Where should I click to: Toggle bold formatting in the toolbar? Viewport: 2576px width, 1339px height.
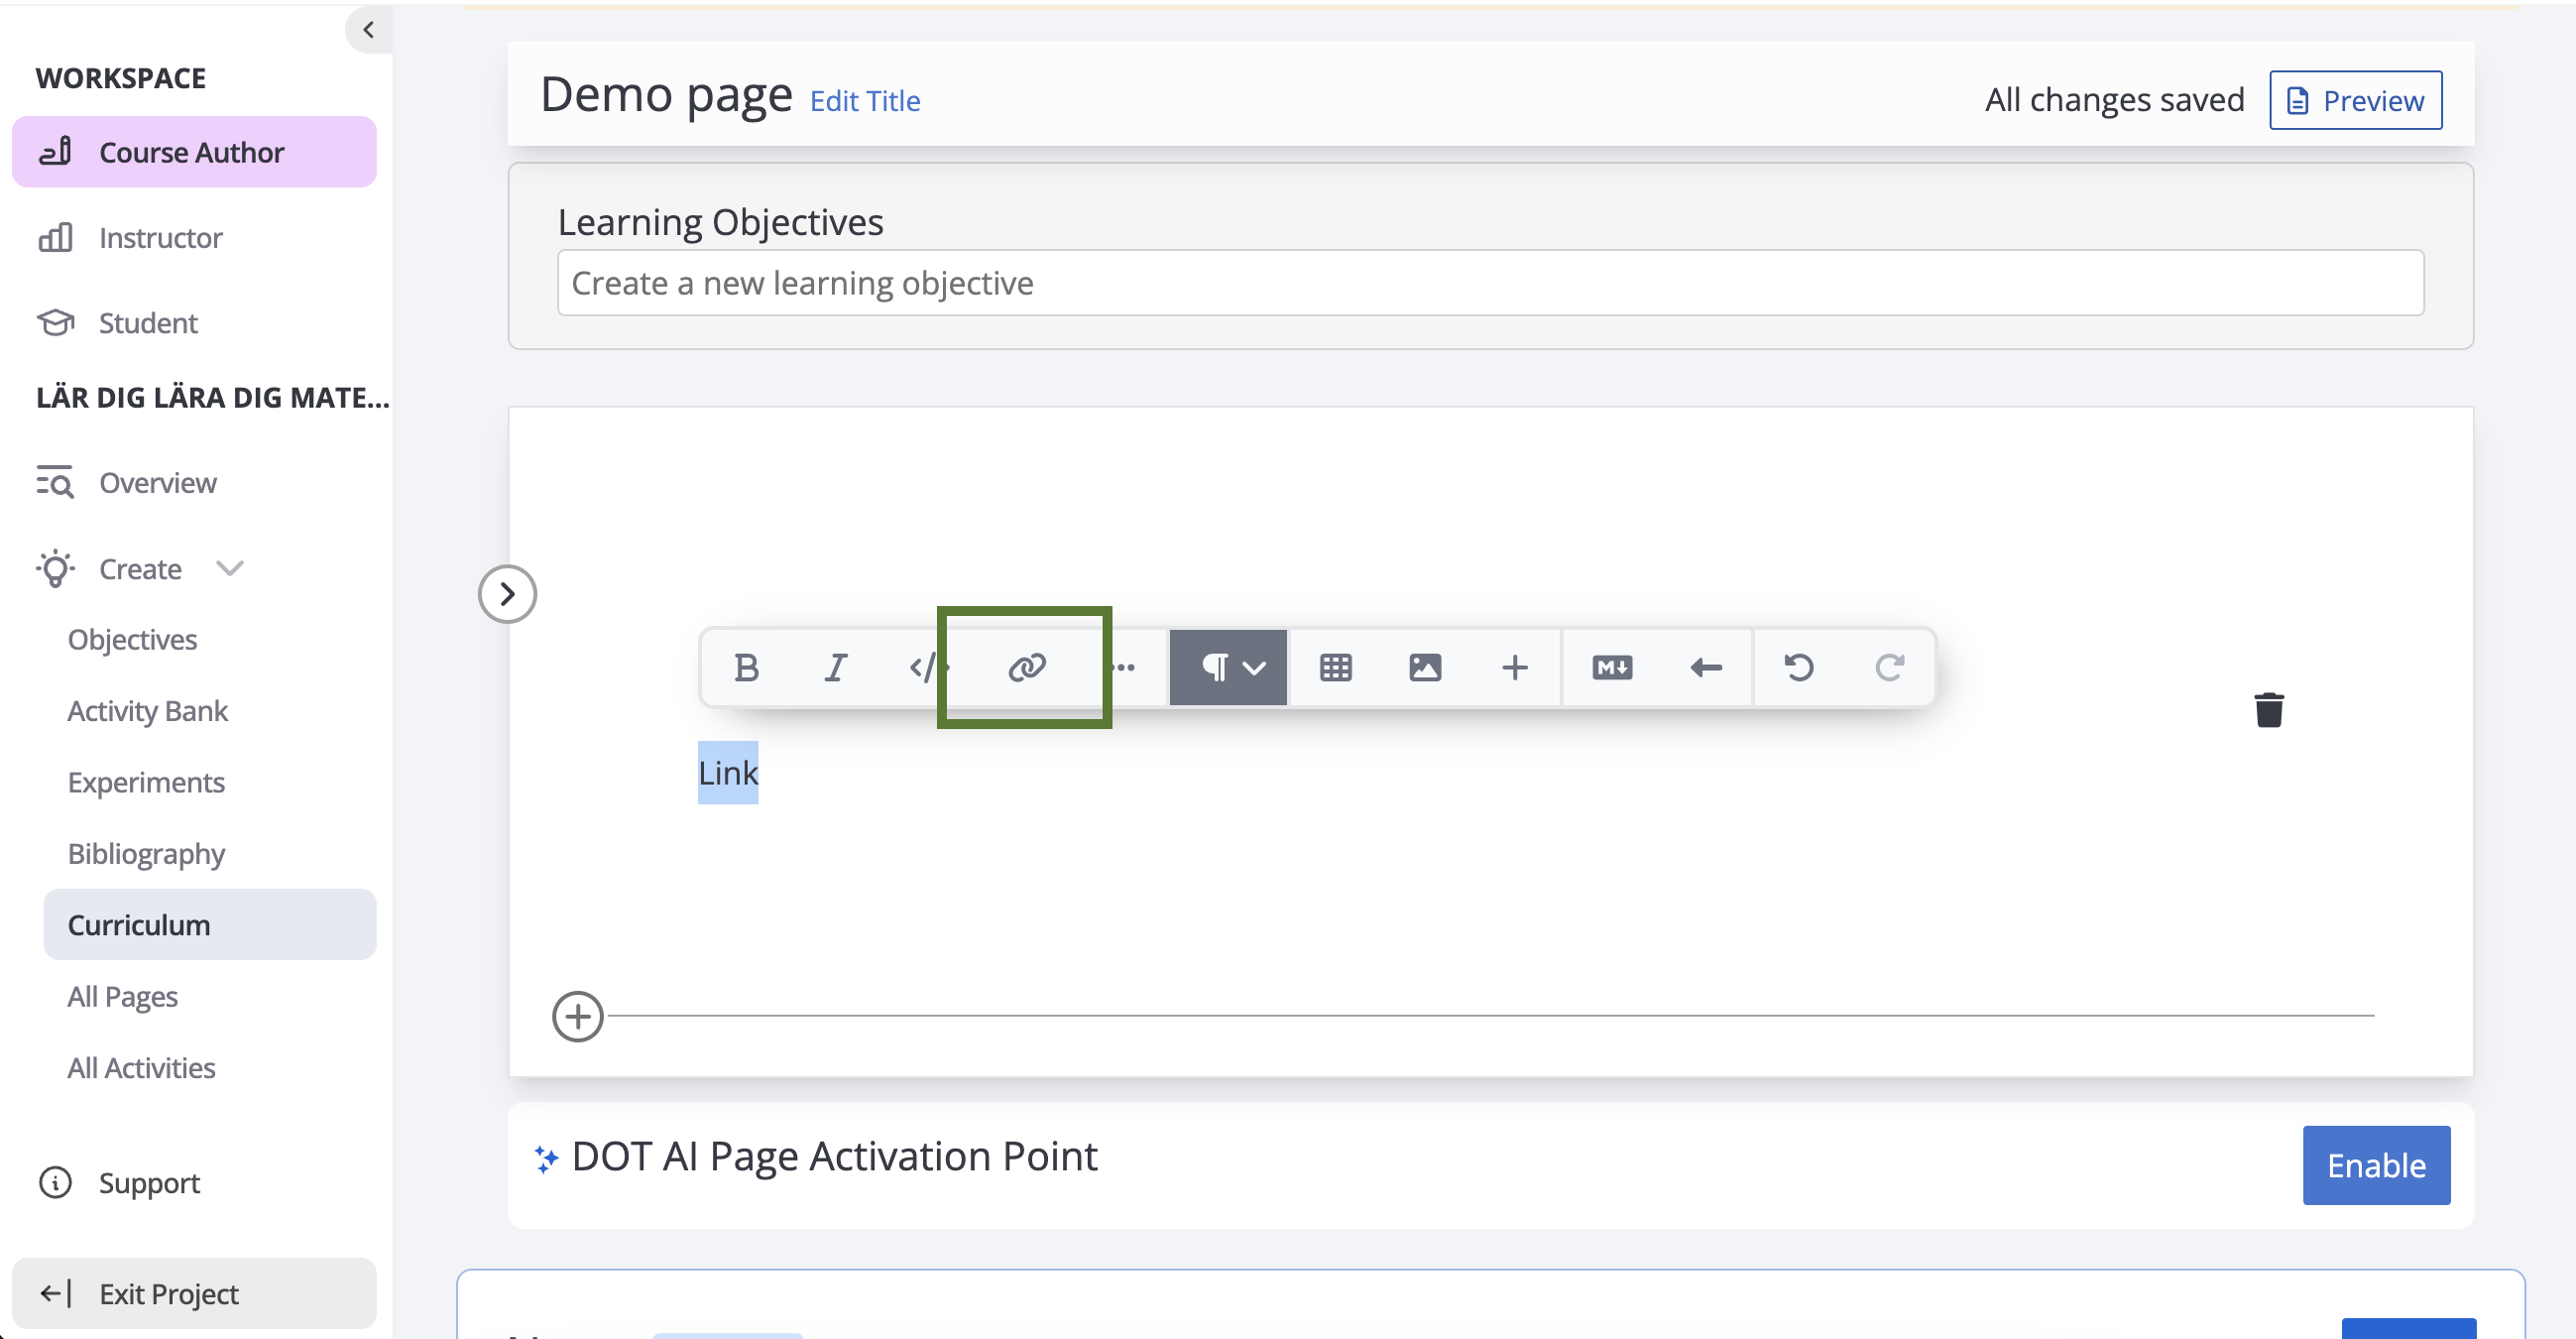746,667
